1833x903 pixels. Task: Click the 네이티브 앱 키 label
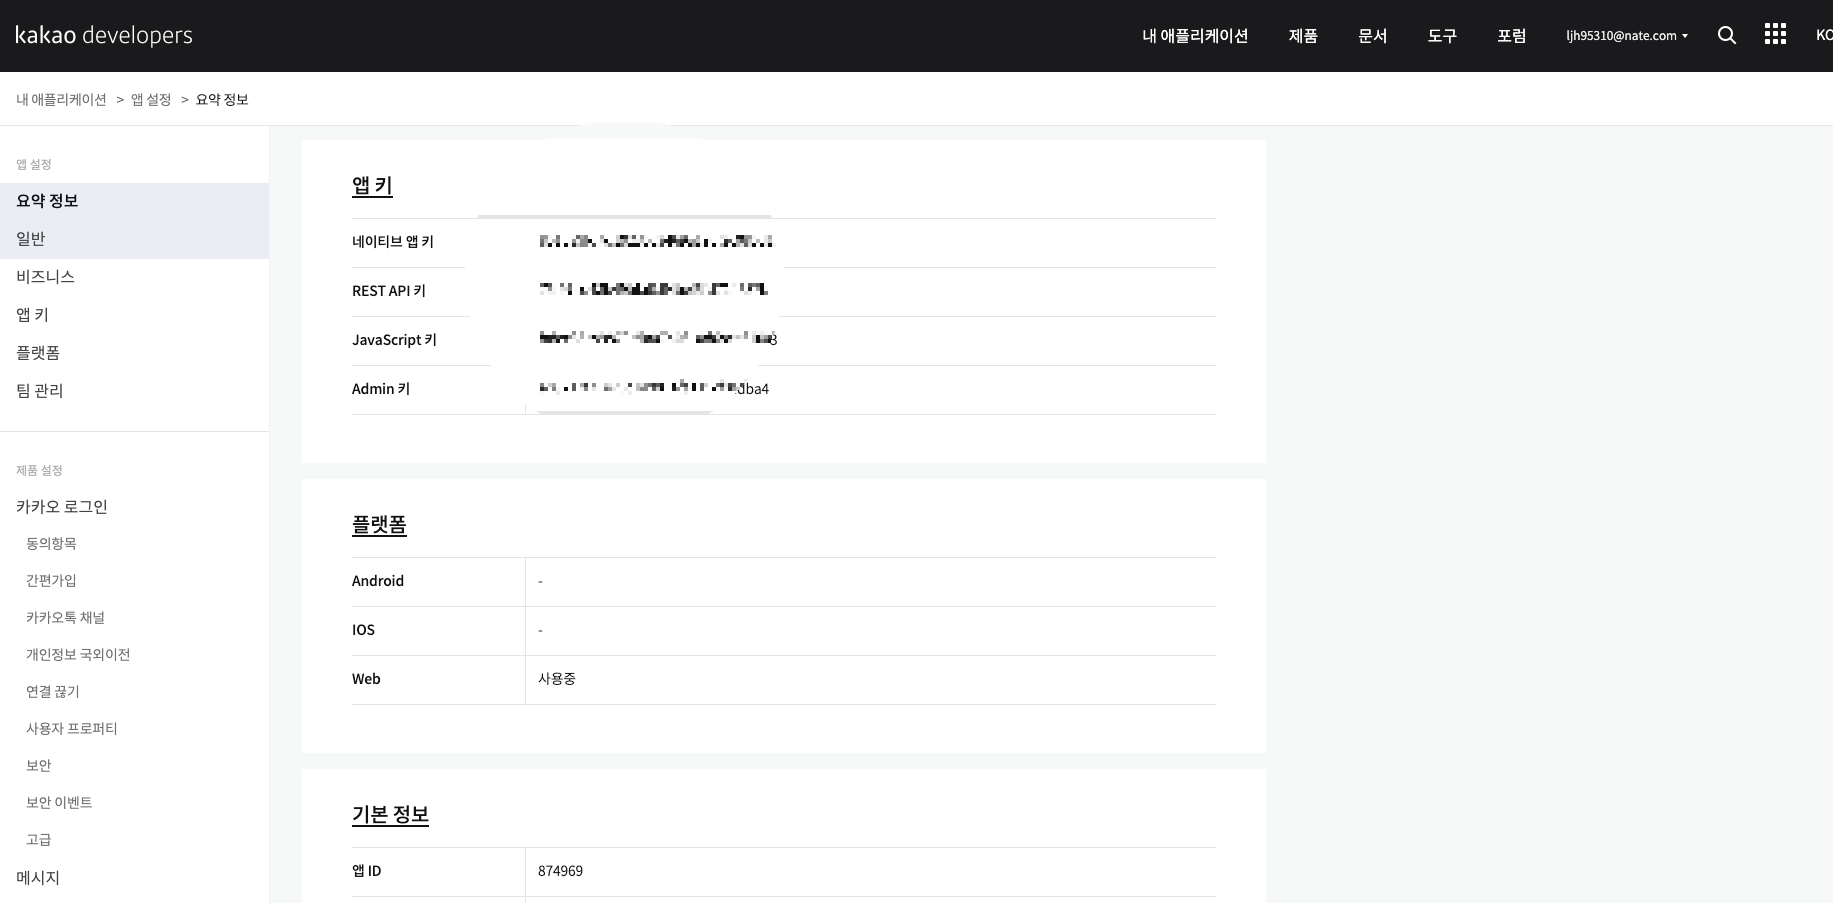(x=393, y=242)
